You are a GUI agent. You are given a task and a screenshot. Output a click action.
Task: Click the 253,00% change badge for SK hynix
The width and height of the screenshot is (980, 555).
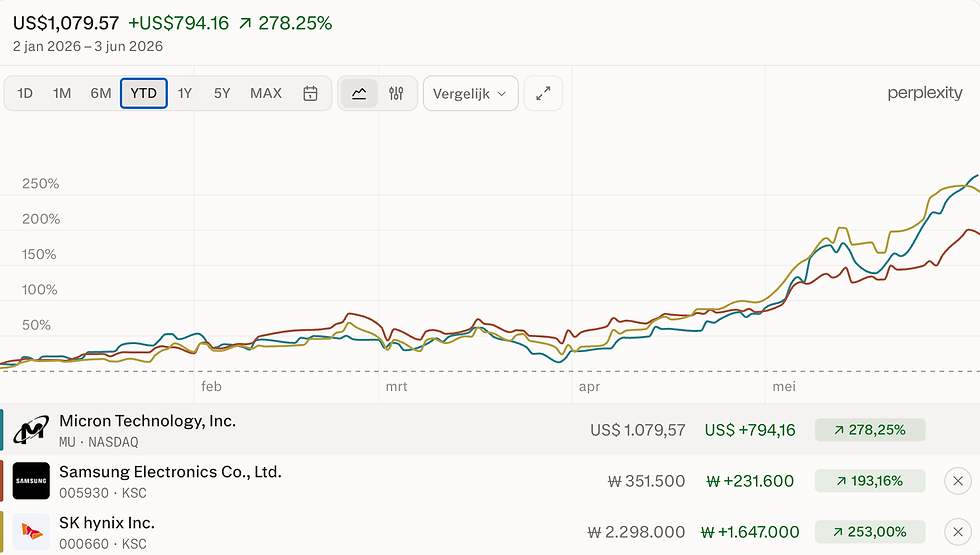point(870,532)
